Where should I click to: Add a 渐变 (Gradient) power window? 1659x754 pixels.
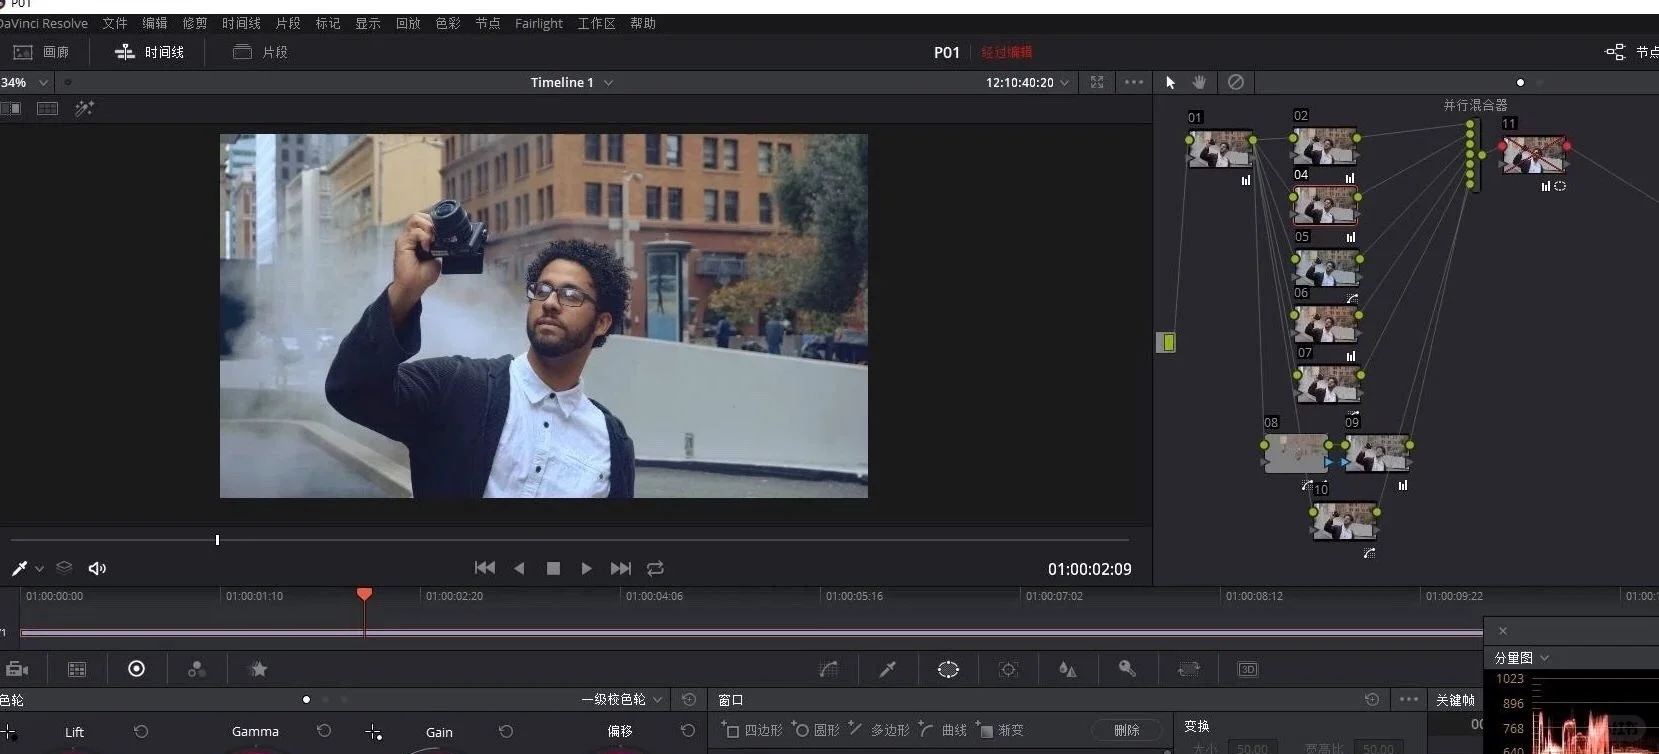point(1000,730)
